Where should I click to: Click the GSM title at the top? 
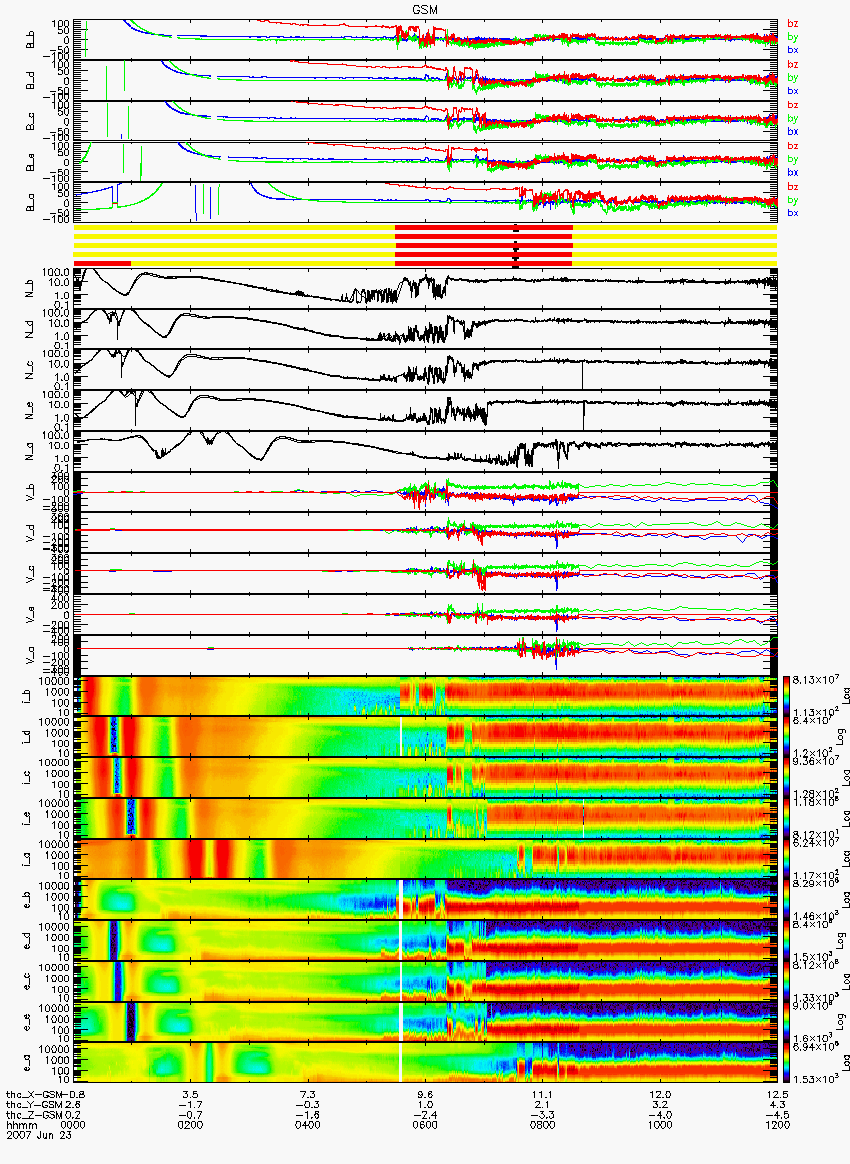425,10
